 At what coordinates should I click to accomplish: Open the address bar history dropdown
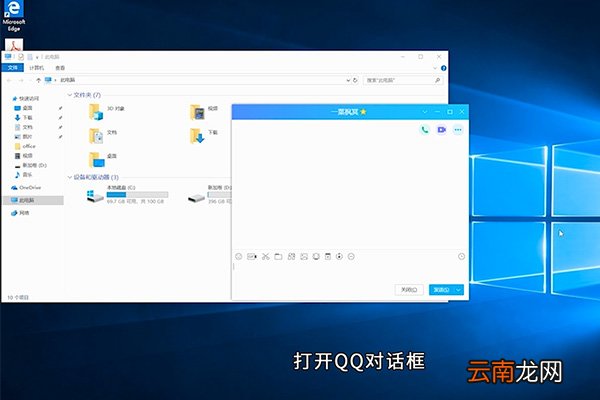coord(348,80)
